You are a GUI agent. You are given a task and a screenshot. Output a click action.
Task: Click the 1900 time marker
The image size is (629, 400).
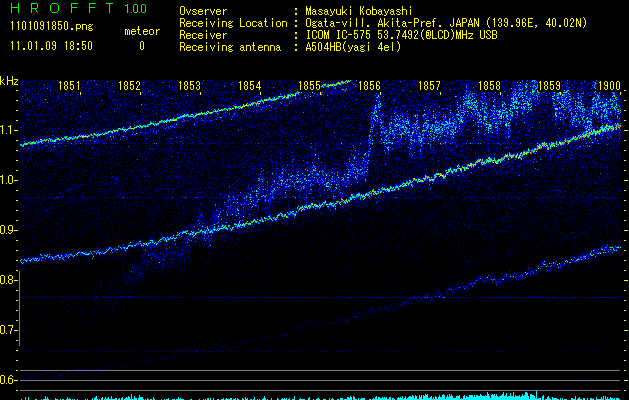pos(609,86)
